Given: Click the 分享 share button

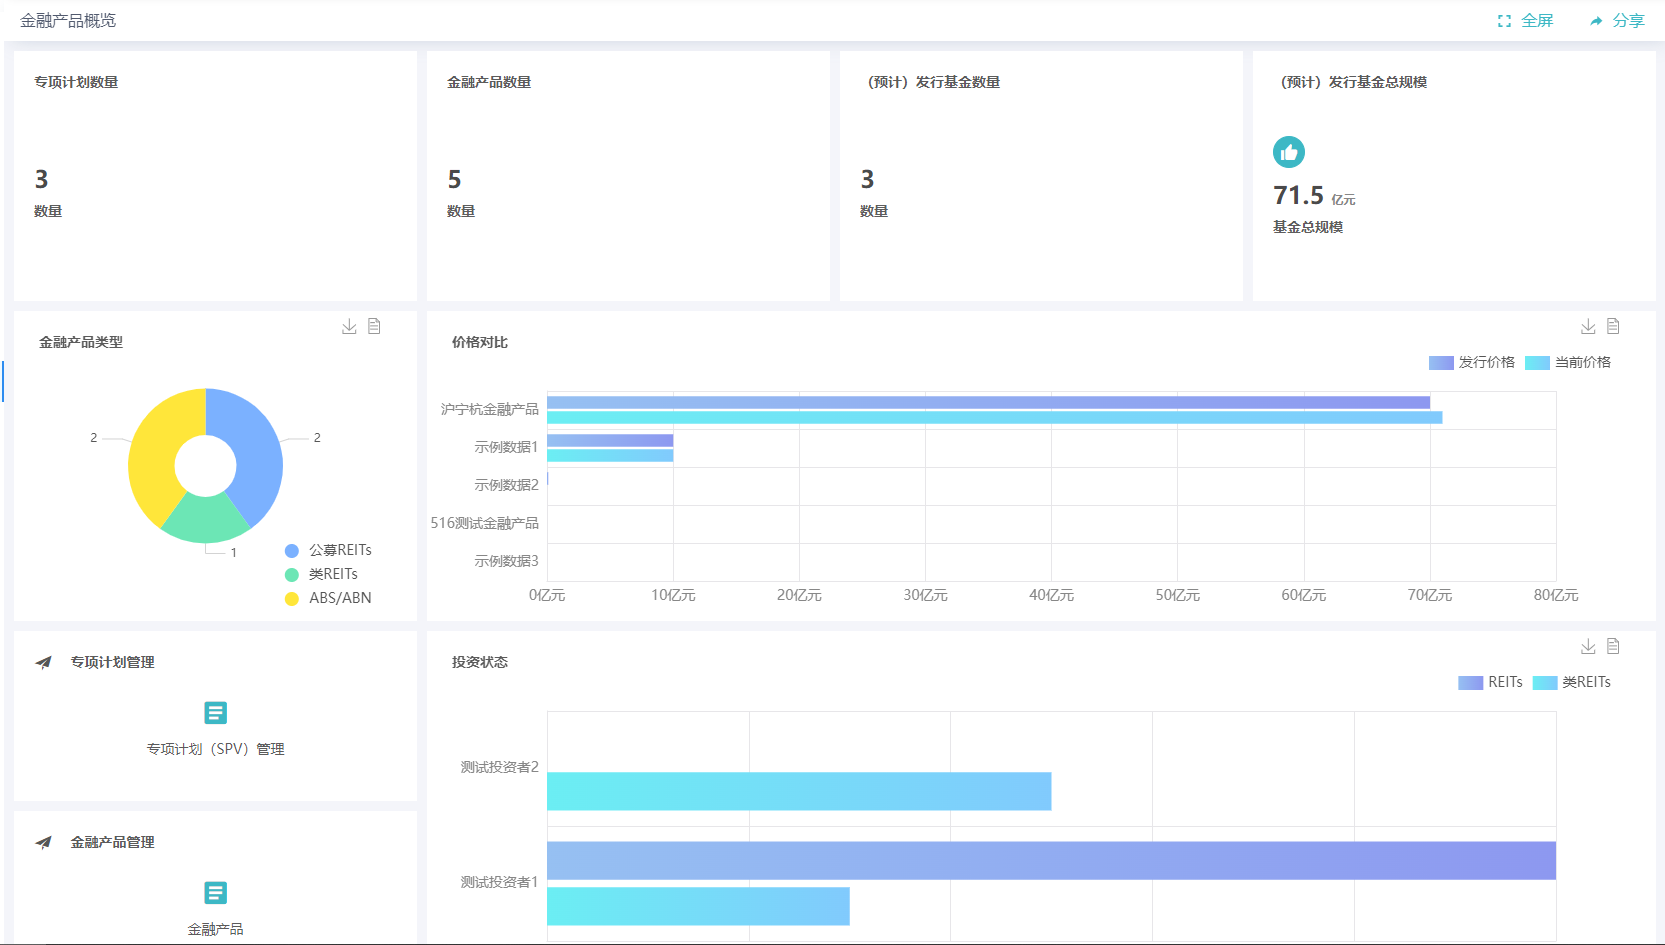Looking at the screenshot, I should pyautogui.click(x=1617, y=21).
